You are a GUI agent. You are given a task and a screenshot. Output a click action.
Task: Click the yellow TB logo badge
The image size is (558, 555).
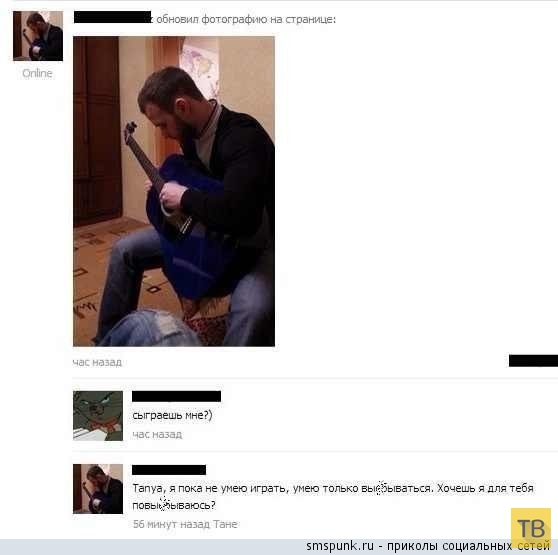(x=531, y=528)
